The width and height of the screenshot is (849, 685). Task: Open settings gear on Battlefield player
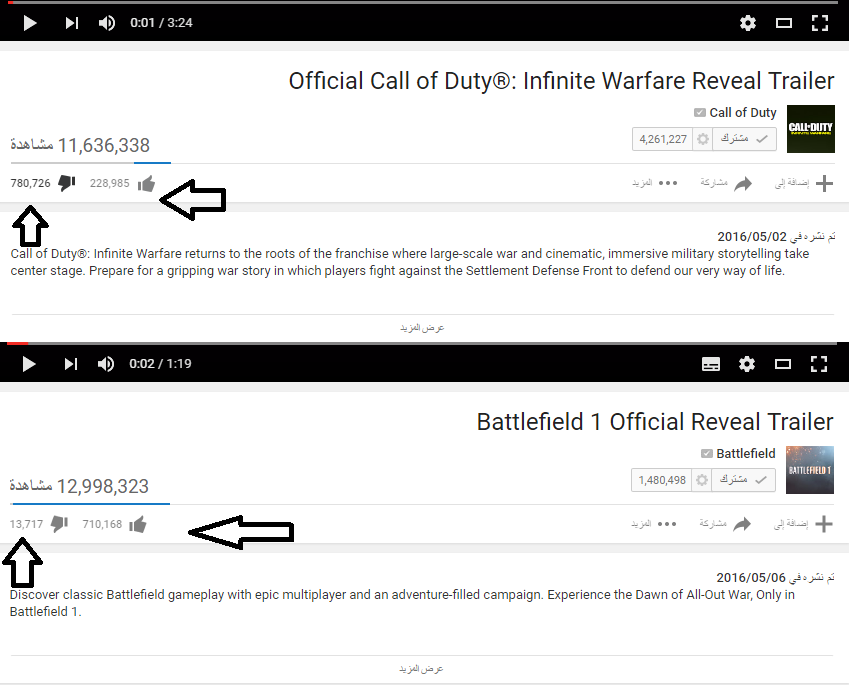[x=747, y=364]
